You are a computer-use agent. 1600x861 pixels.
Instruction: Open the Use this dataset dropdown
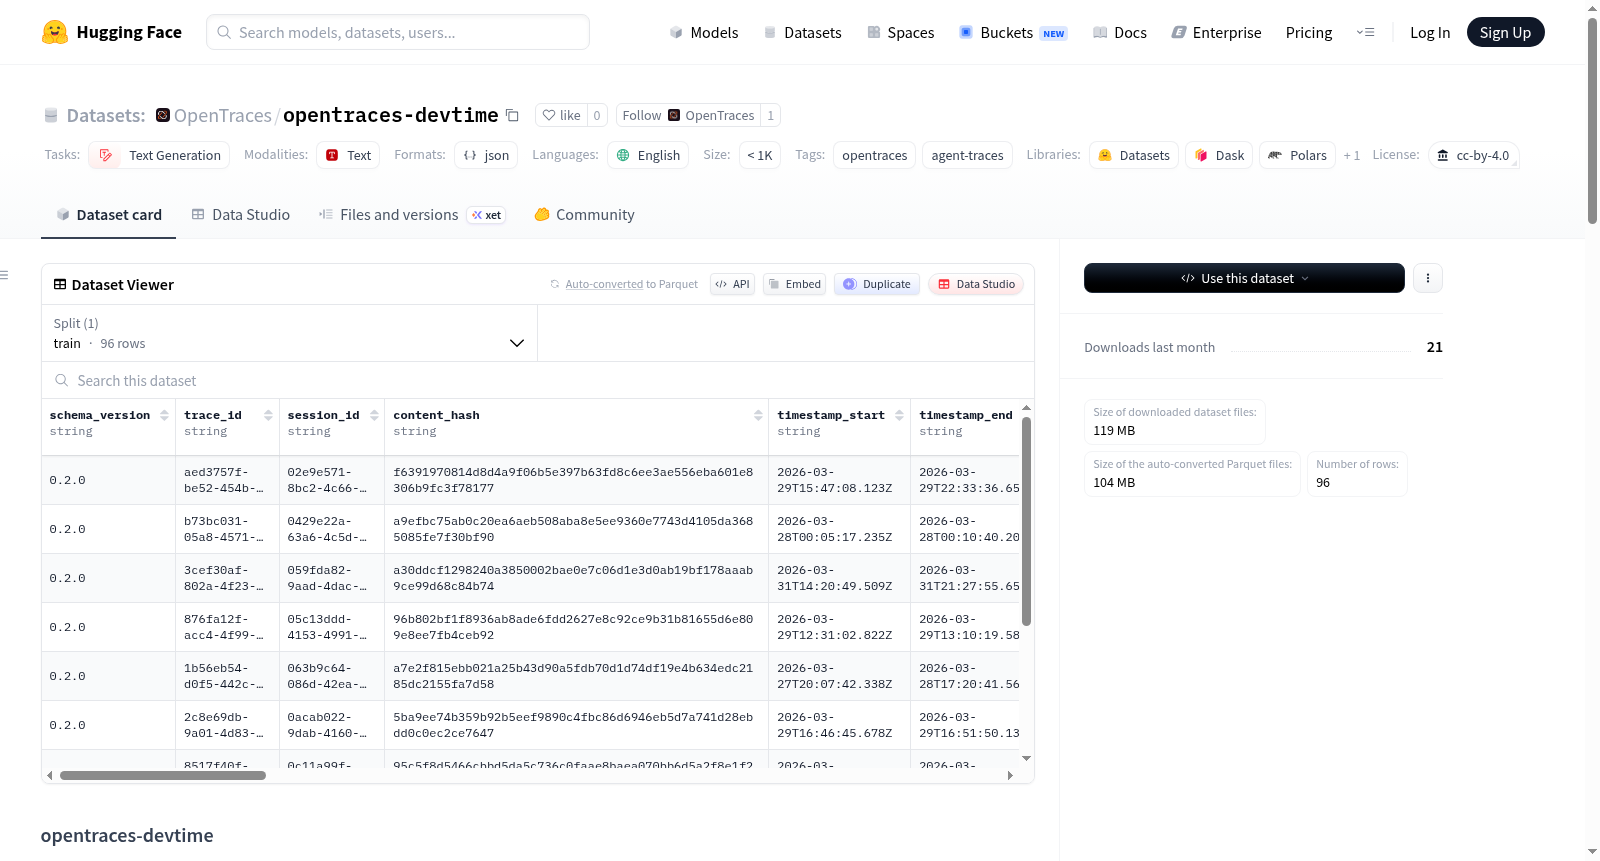tap(1244, 278)
